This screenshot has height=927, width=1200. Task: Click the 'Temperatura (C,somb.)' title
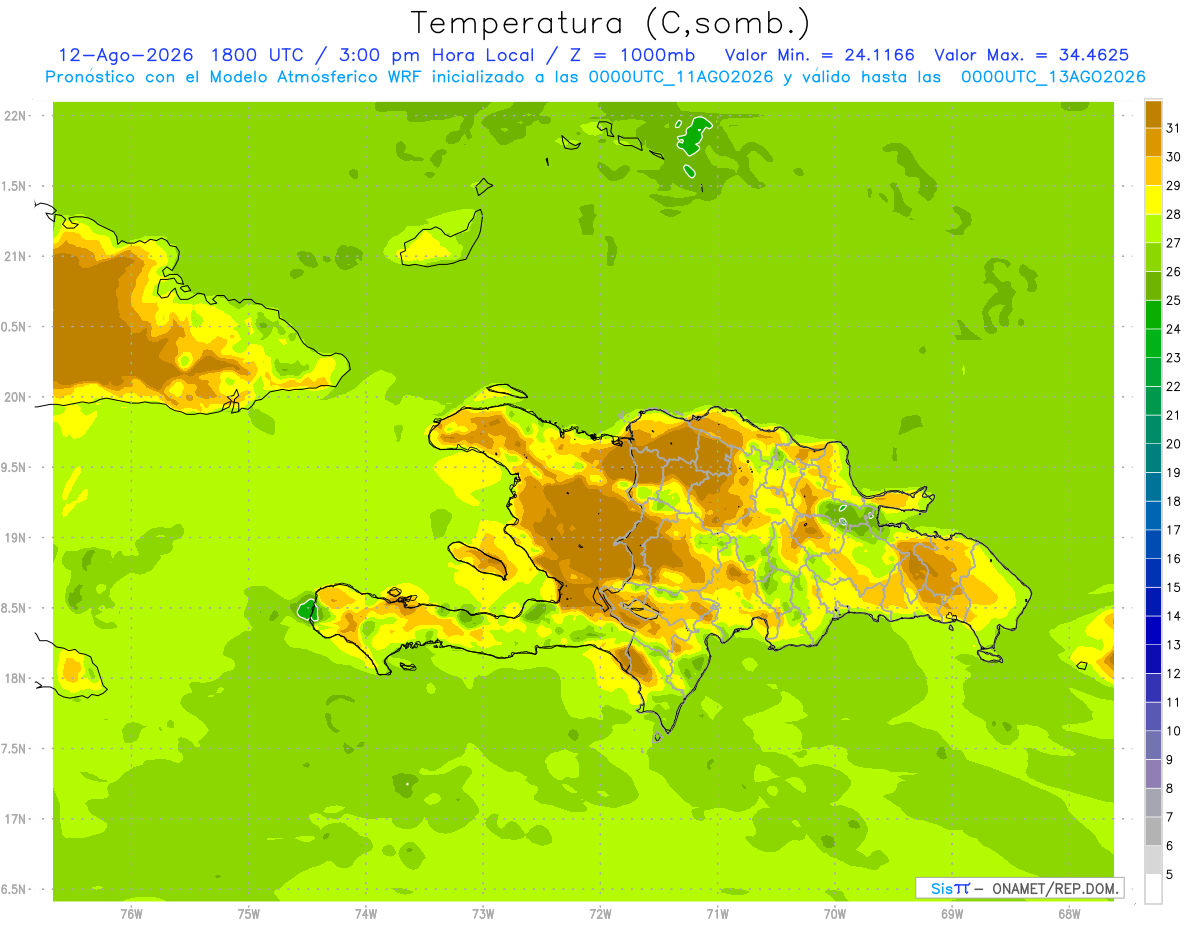[x=610, y=22]
